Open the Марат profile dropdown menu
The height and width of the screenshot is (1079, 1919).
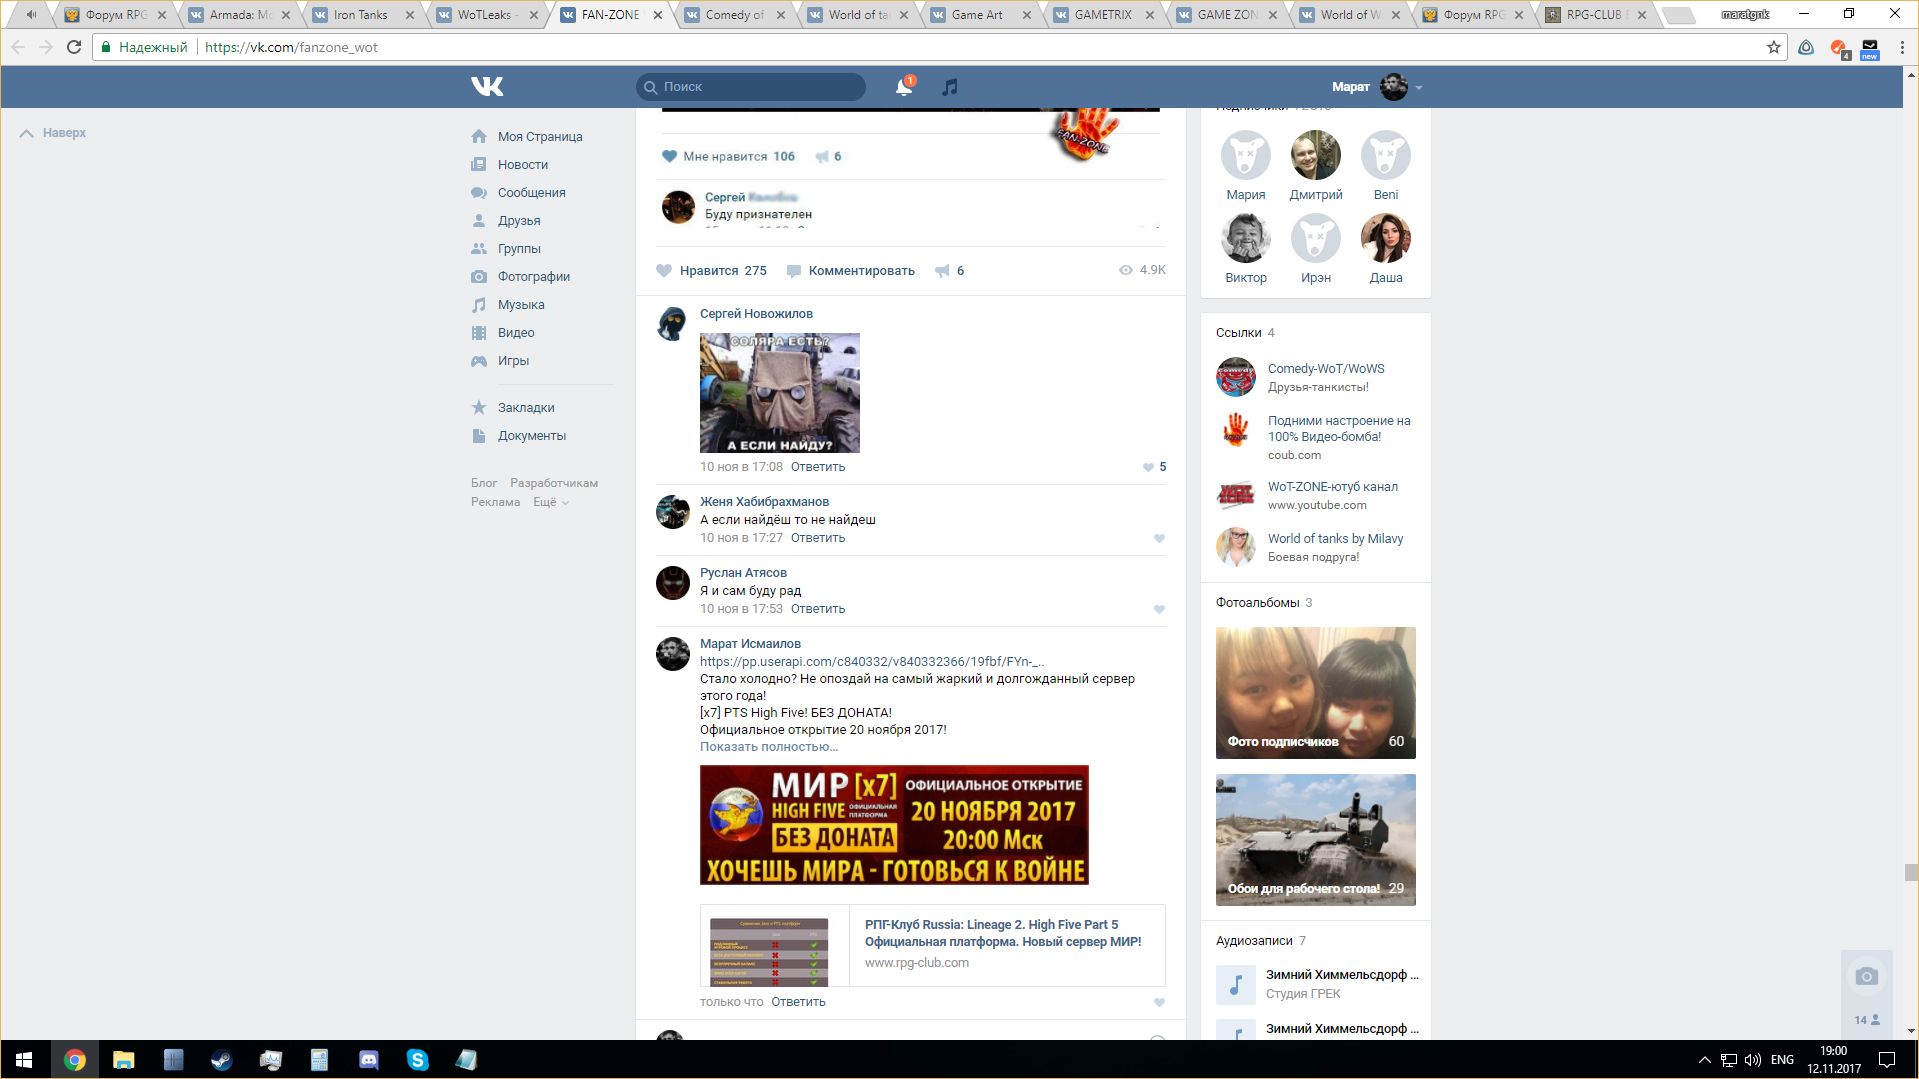(x=1377, y=87)
